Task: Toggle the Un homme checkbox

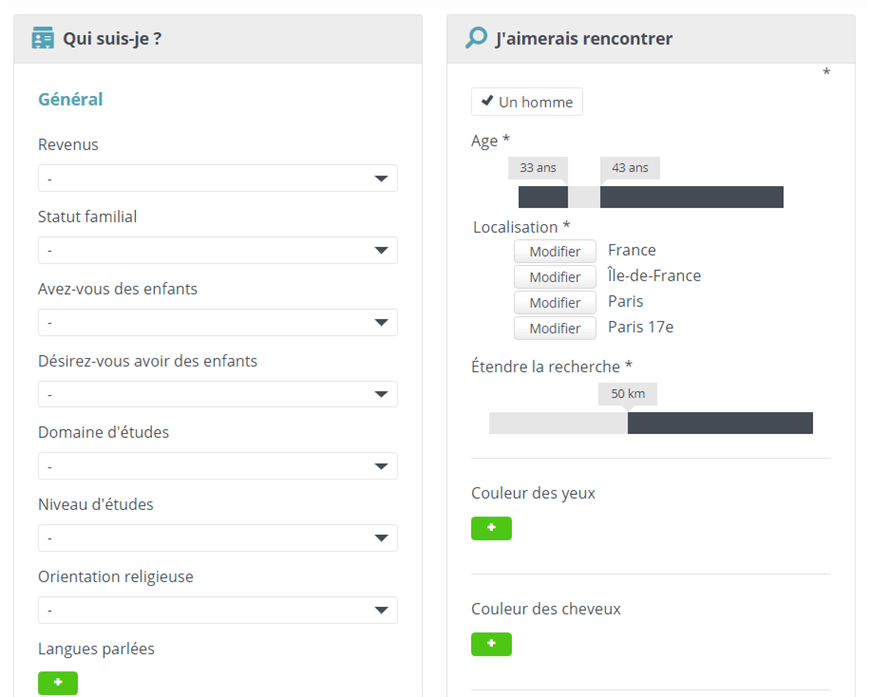Action: pos(527,102)
